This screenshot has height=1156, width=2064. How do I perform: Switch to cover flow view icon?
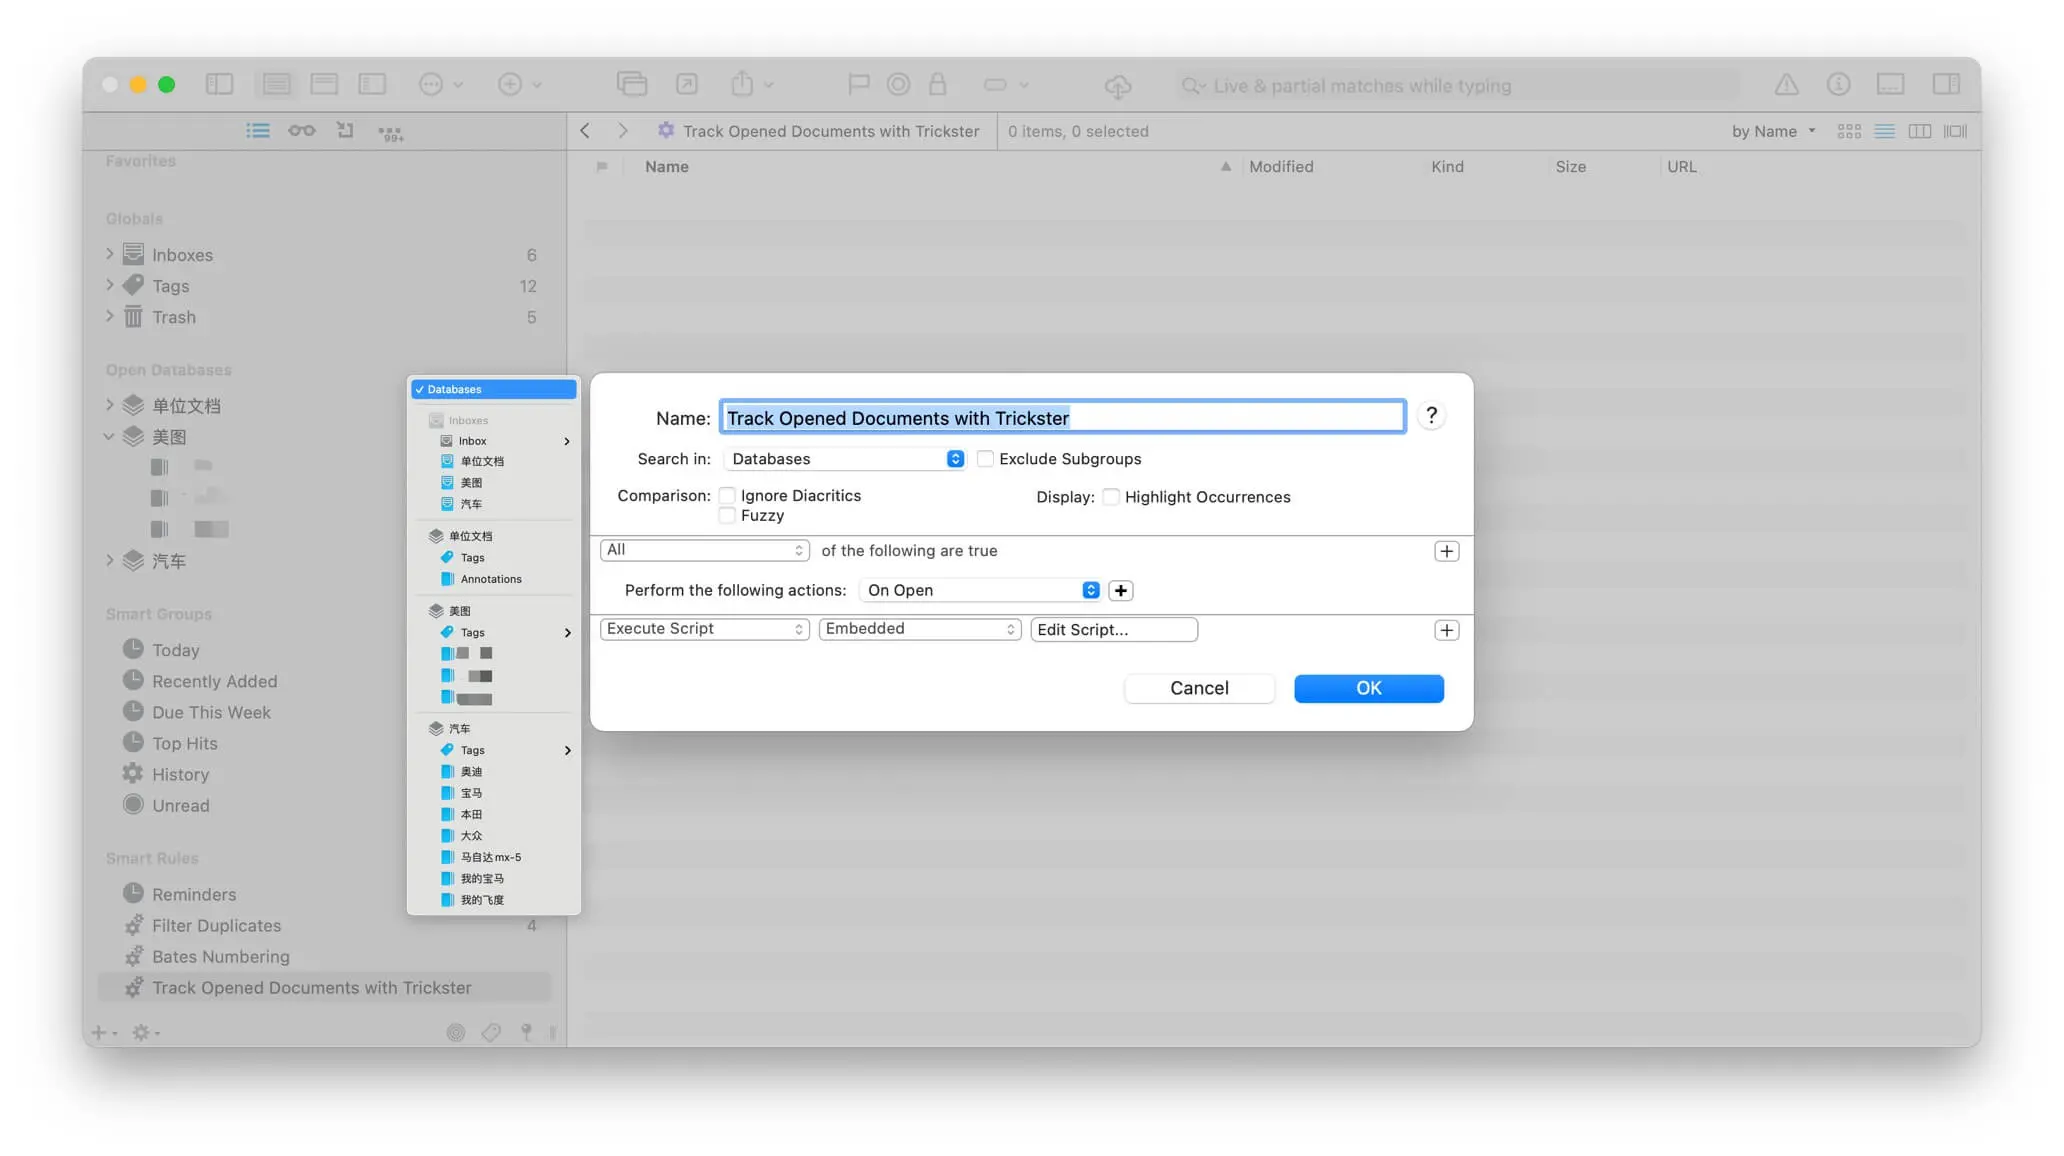[1955, 131]
